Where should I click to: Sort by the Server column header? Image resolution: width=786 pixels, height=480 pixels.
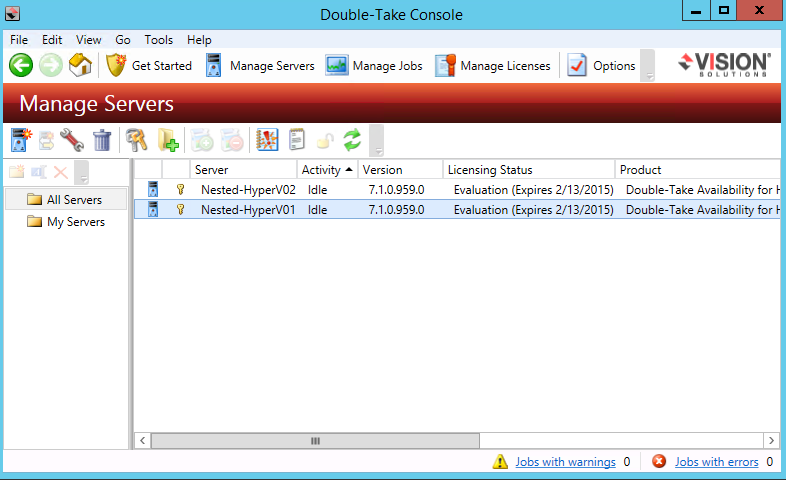(243, 170)
